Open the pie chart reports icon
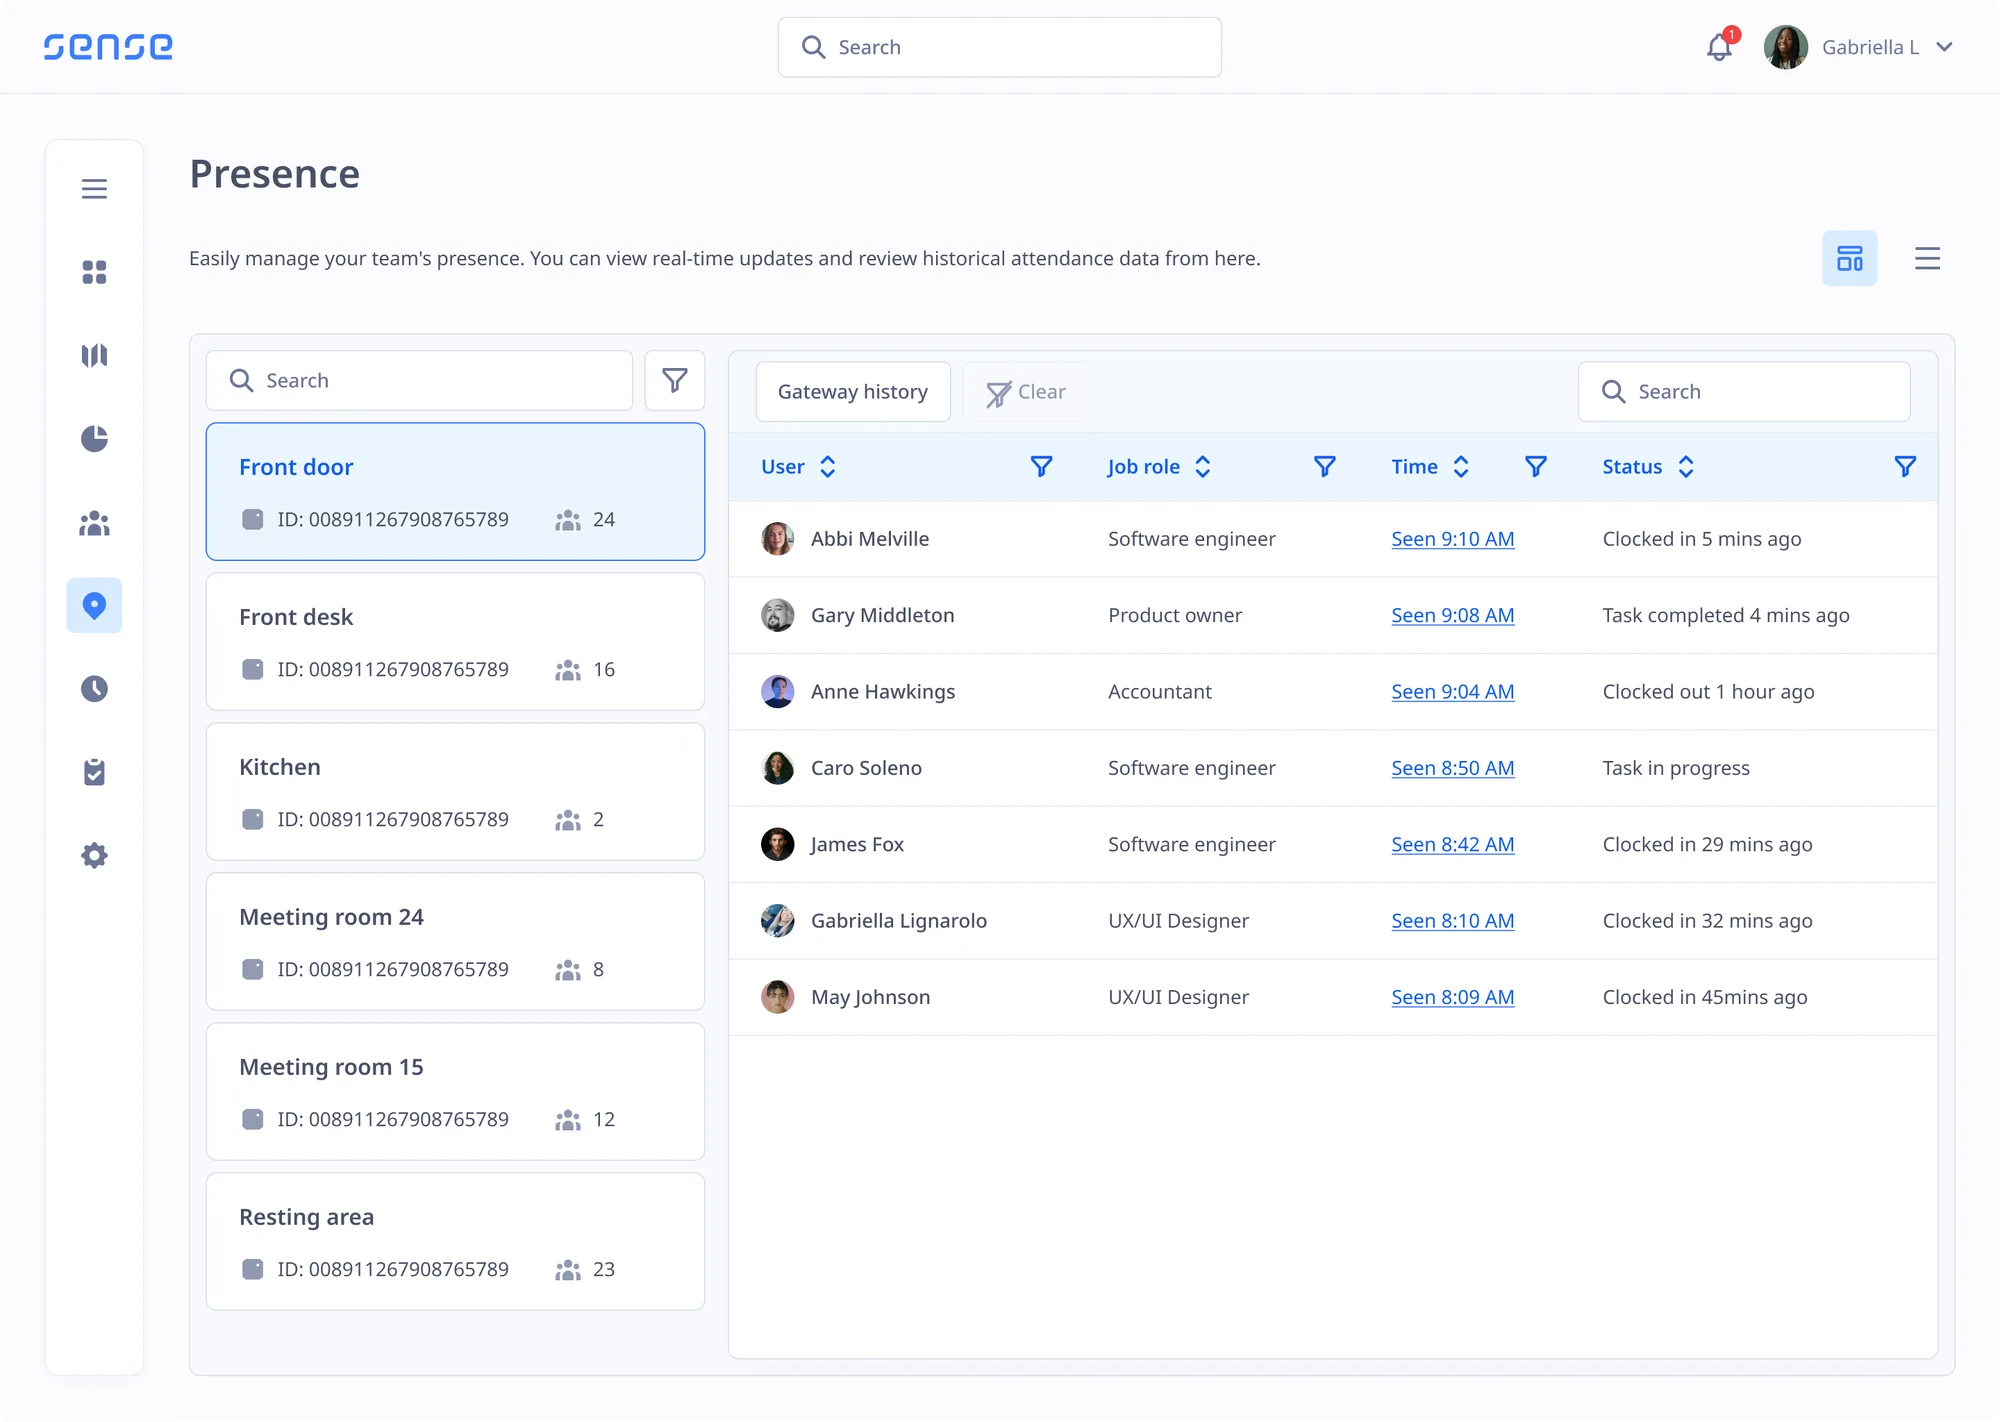 click(x=94, y=438)
